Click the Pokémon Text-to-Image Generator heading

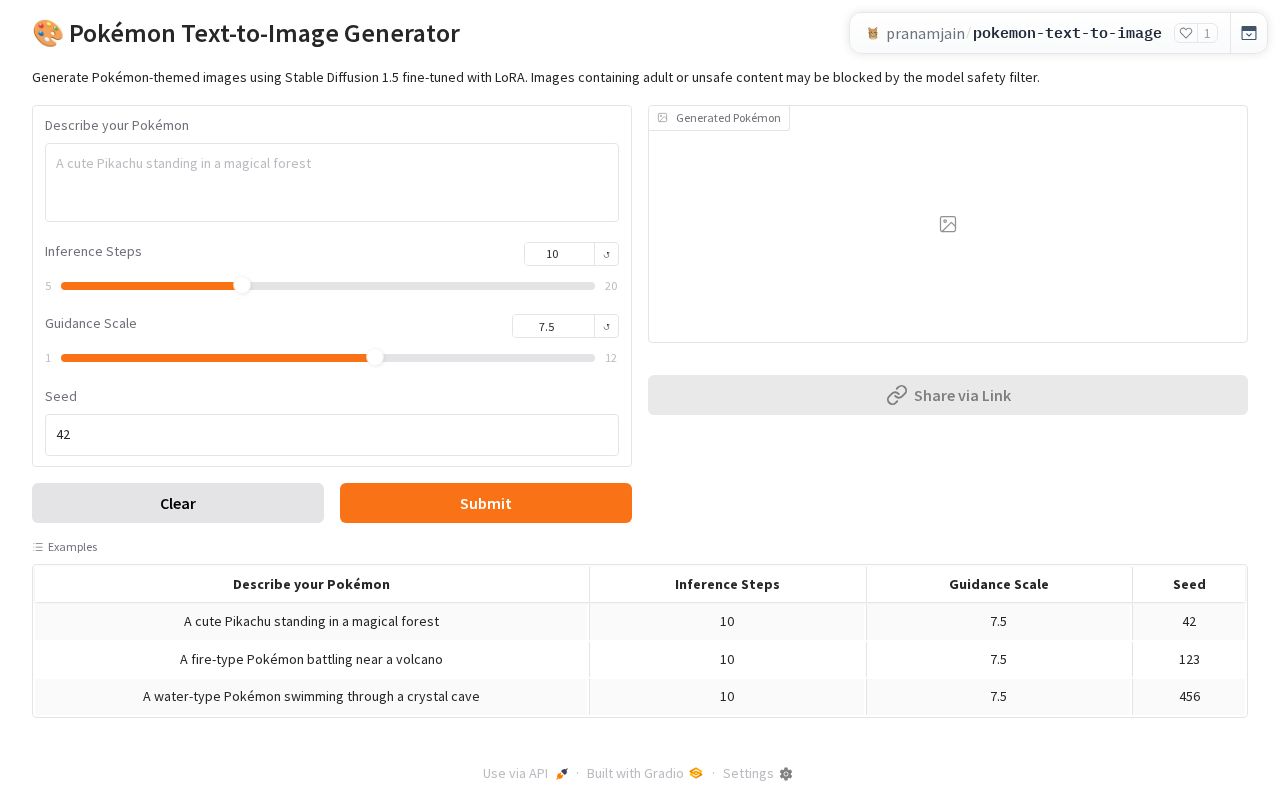pyautogui.click(x=246, y=33)
